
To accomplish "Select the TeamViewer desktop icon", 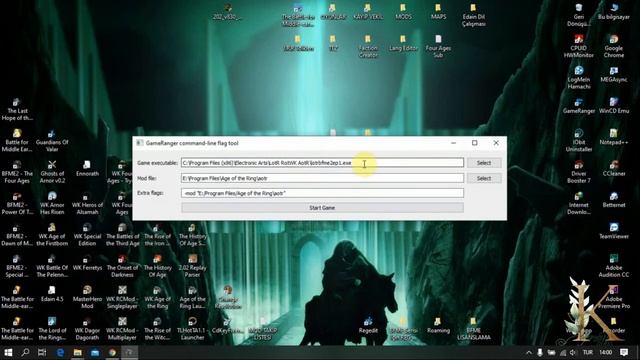I will (613, 231).
